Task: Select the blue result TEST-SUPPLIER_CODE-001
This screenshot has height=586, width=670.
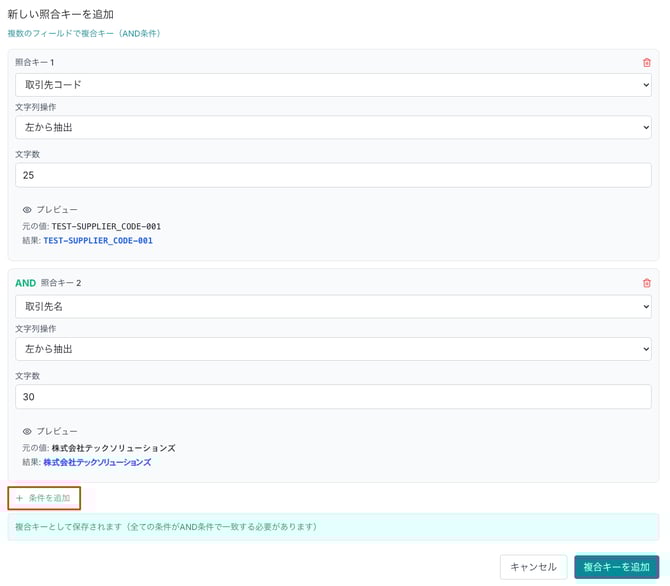Action: tap(97, 241)
